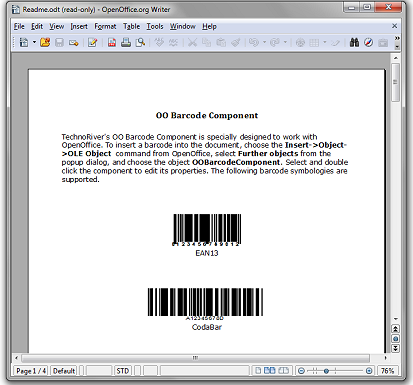Open the Navigator compass icon
Viewport: 413px width, 385px height.
368,42
